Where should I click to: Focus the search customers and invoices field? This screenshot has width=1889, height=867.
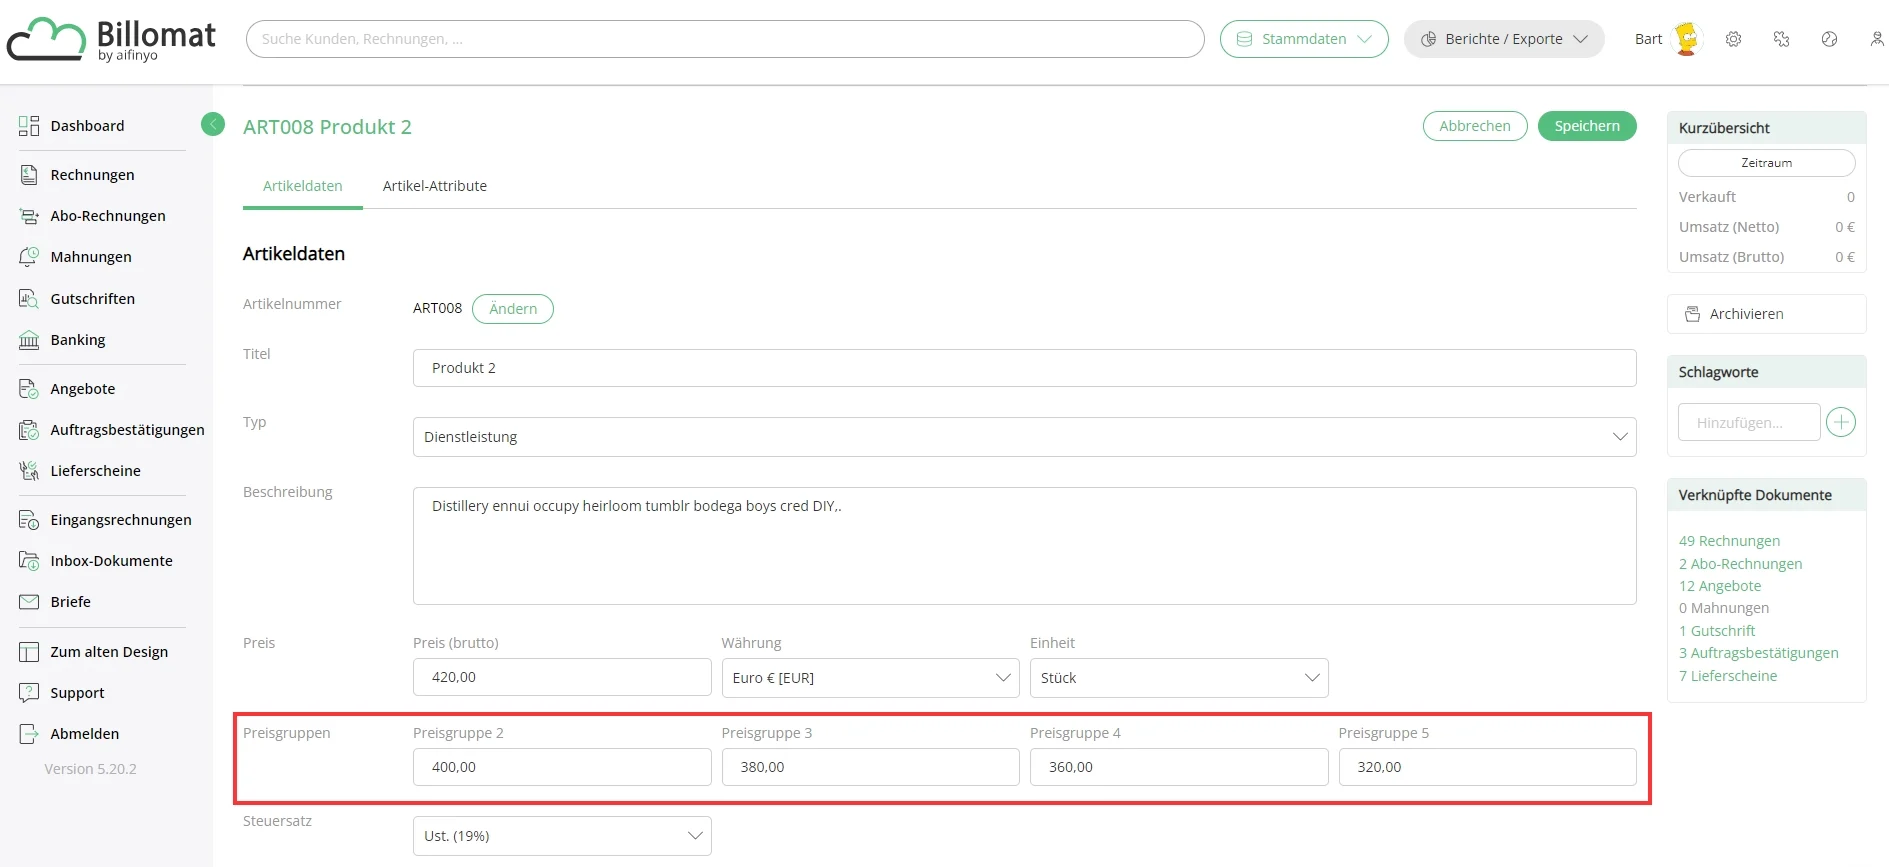[x=725, y=39]
